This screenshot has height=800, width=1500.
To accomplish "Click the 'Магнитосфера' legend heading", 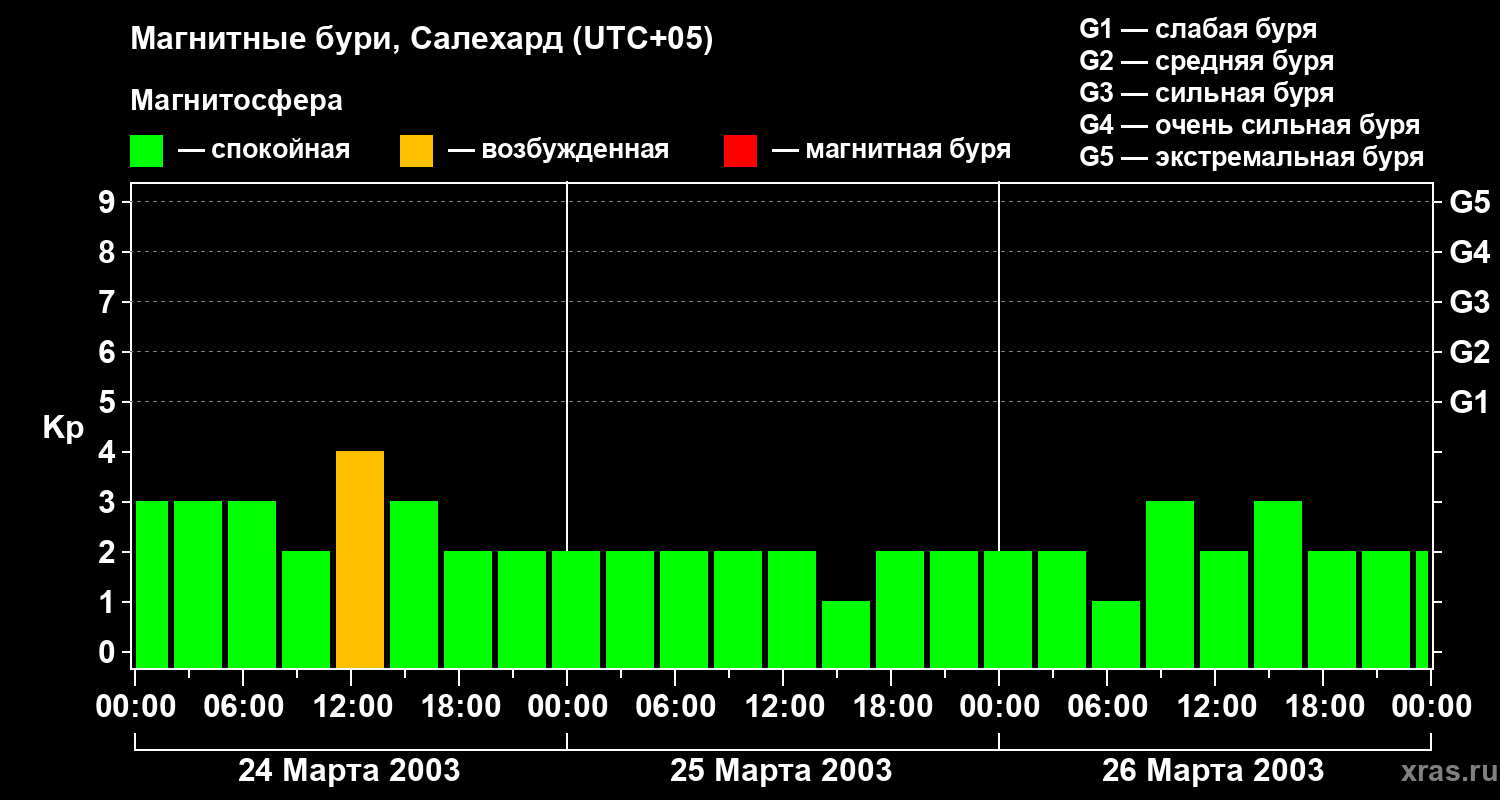I will (236, 101).
